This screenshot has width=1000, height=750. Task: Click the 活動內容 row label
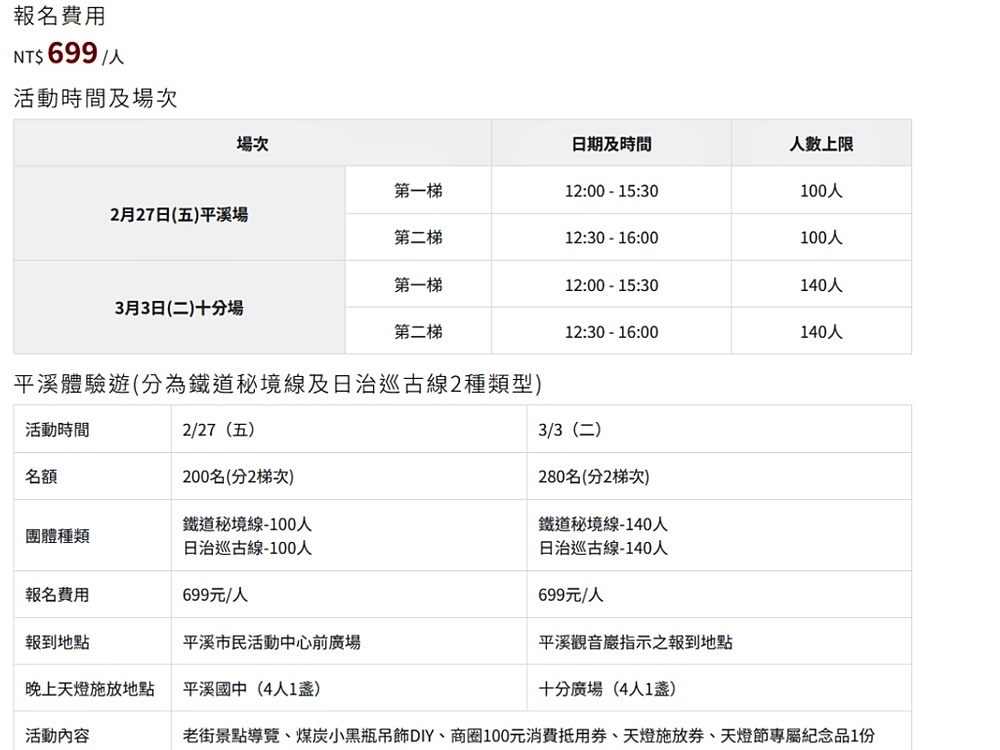click(57, 736)
